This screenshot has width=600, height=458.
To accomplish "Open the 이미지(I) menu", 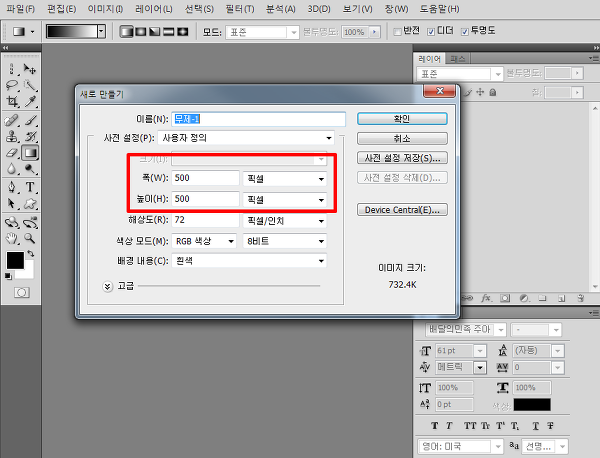I will (105, 9).
